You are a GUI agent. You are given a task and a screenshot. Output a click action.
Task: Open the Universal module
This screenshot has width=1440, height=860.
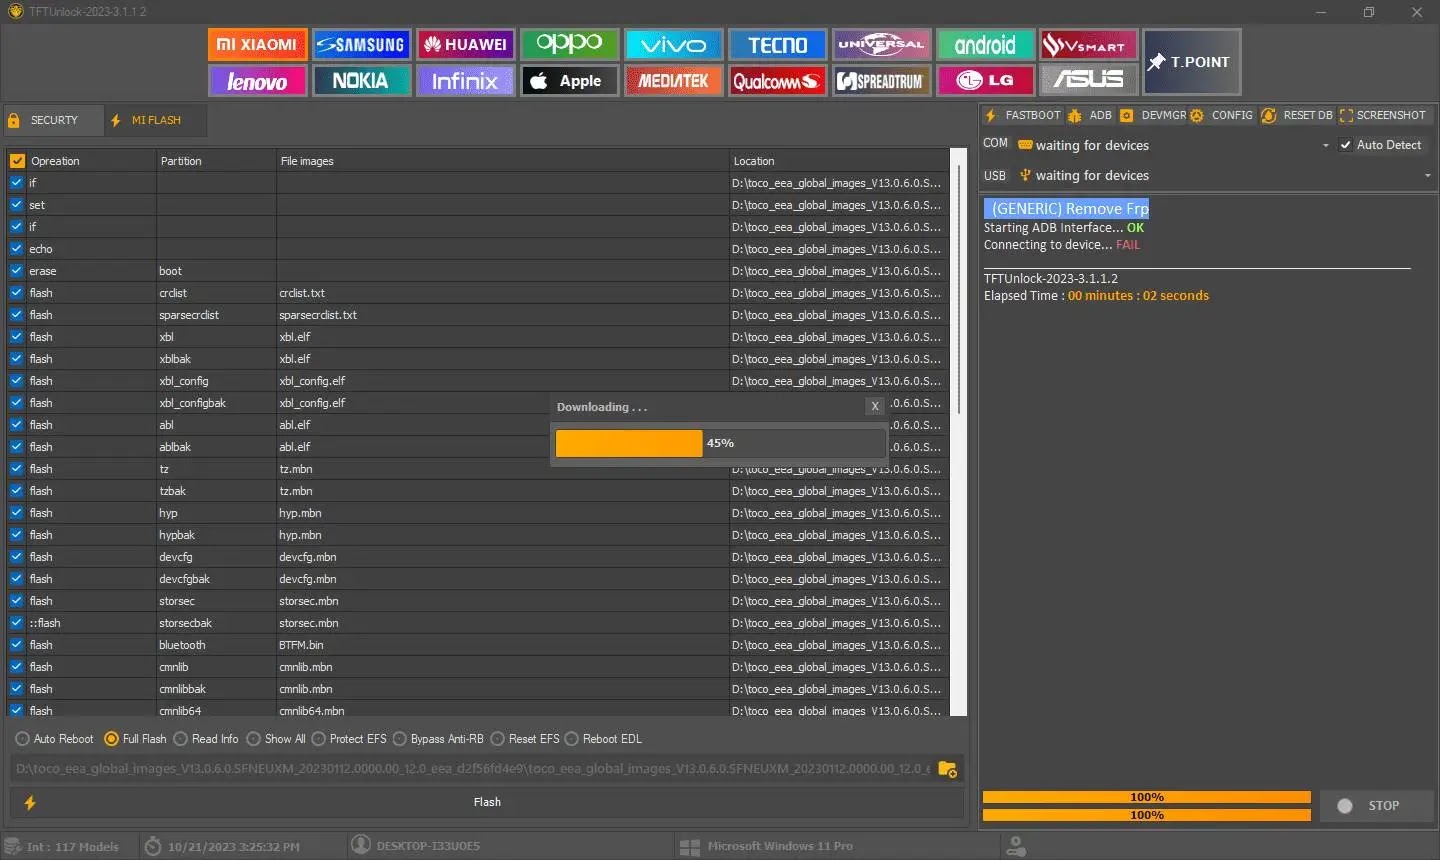(x=881, y=44)
